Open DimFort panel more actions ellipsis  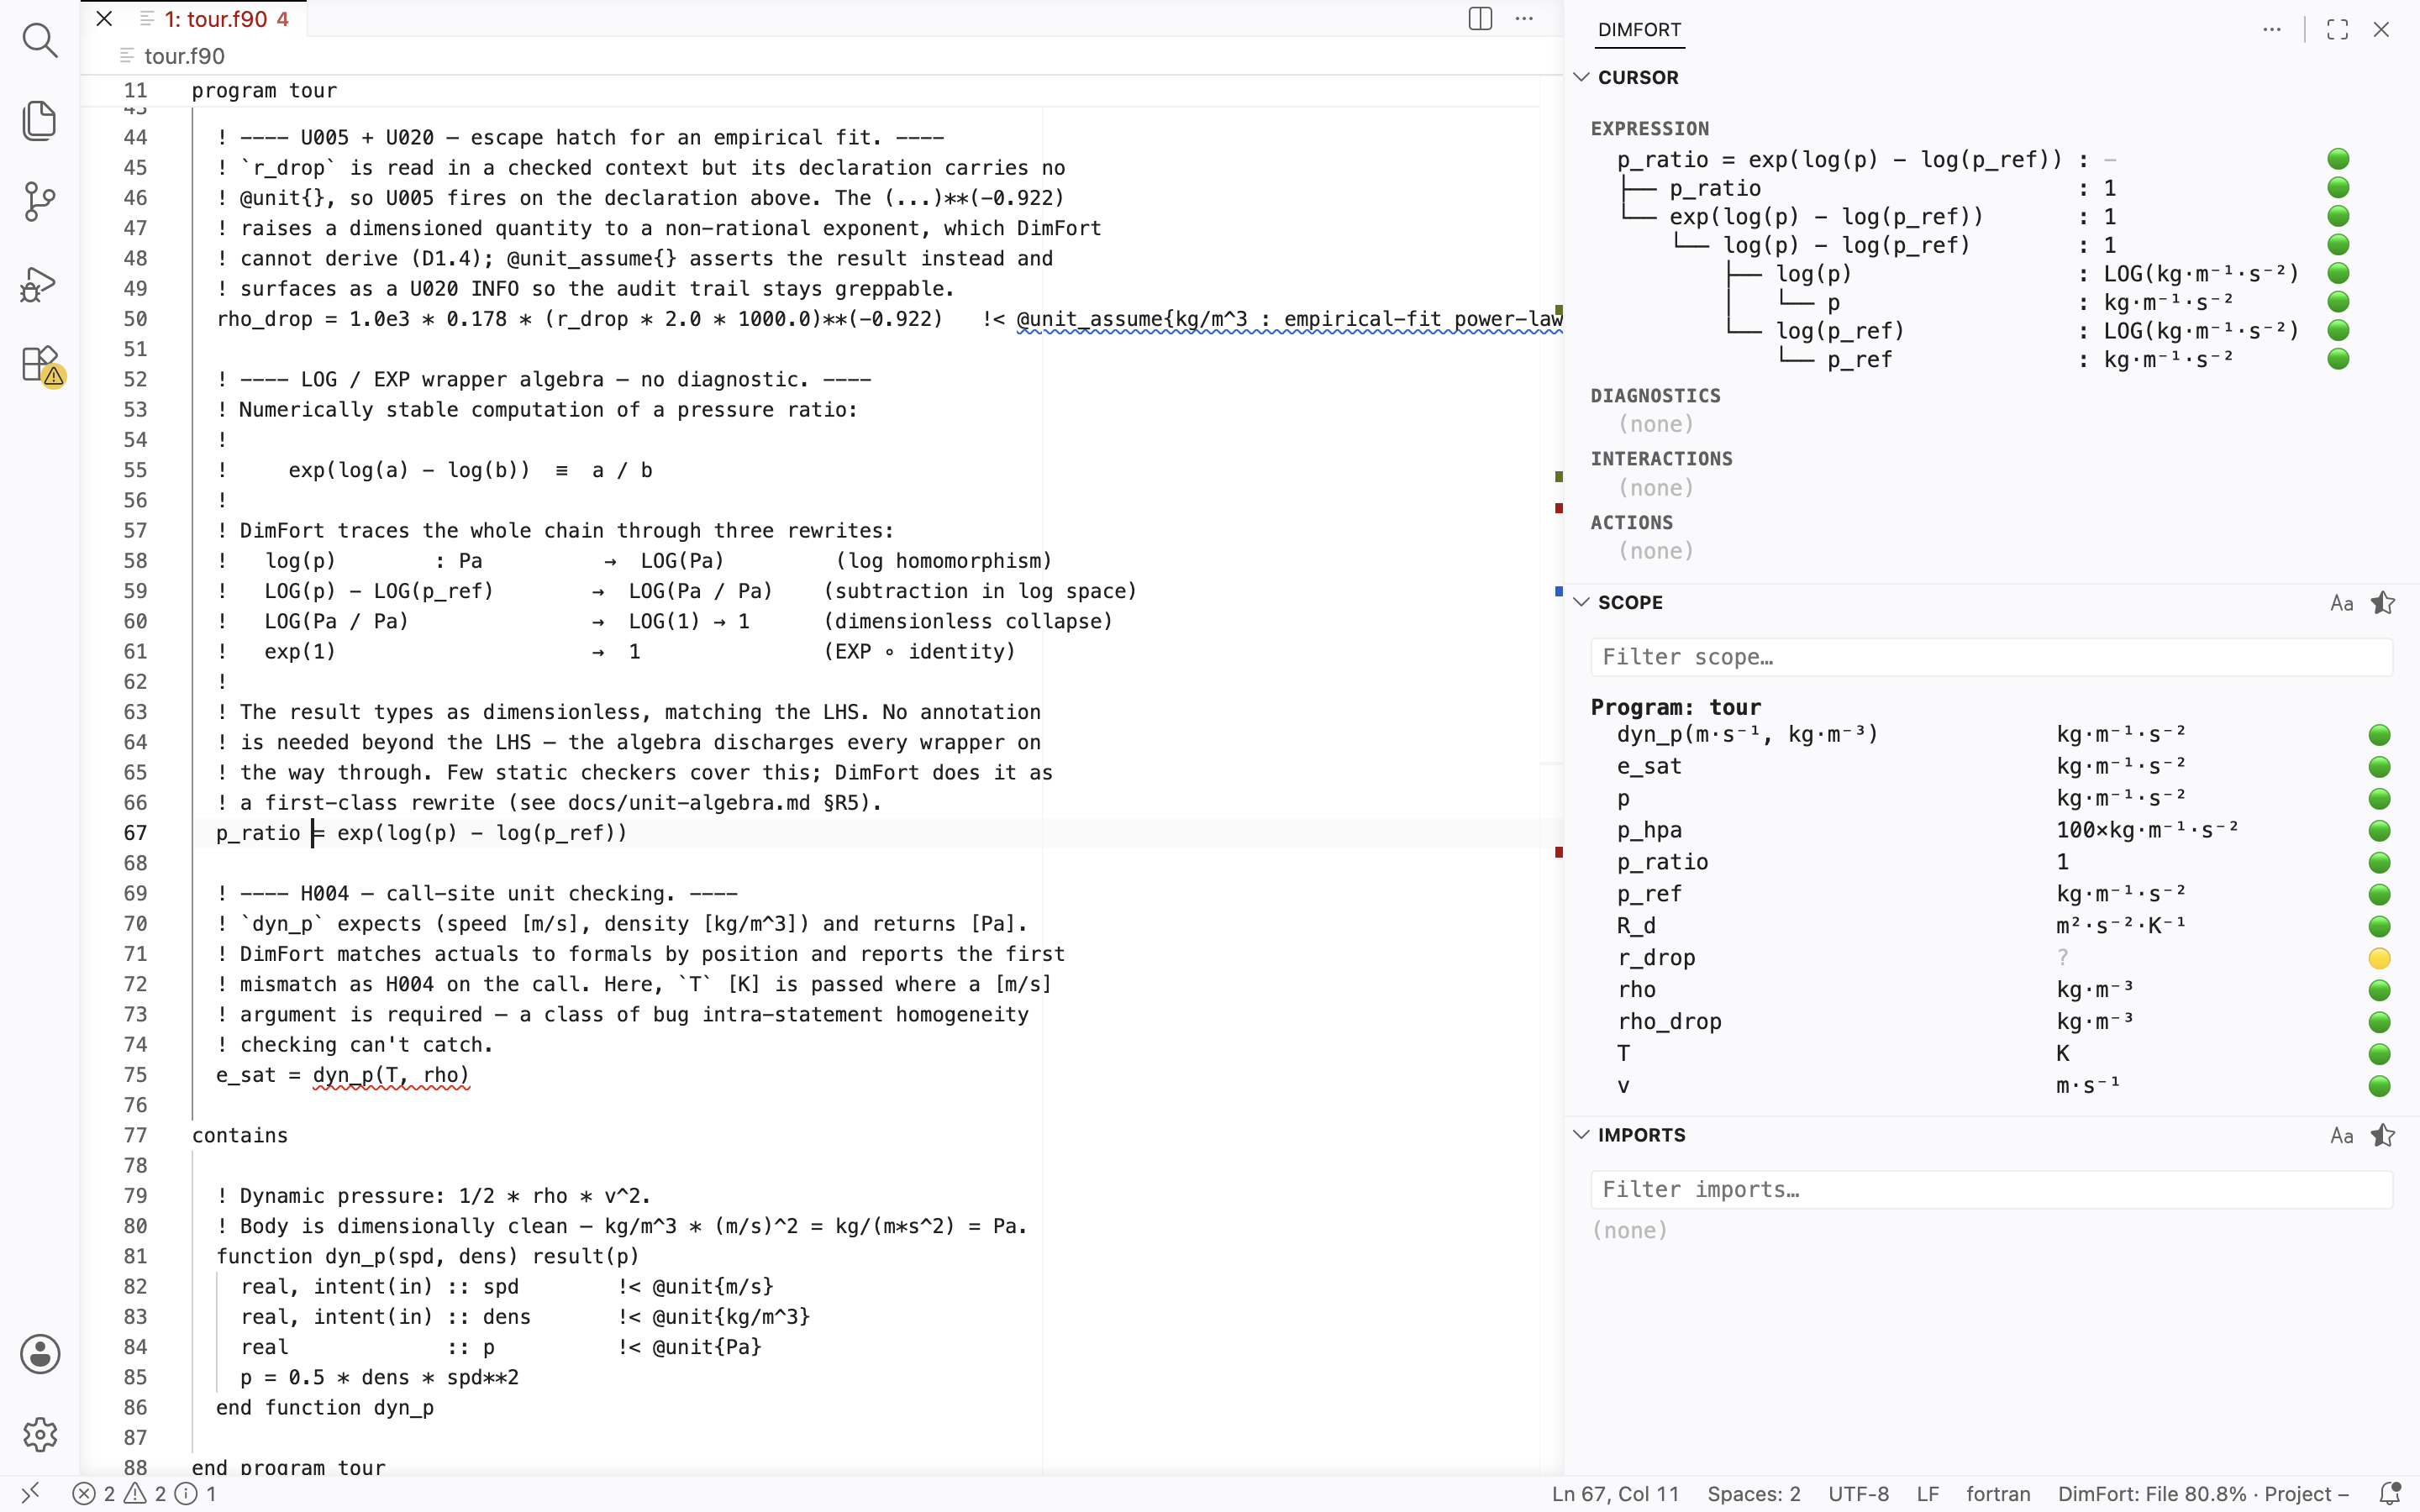click(x=2271, y=30)
